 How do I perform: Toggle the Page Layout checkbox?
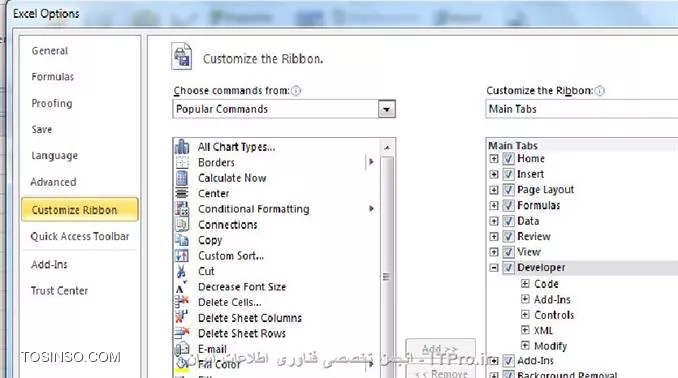coord(508,190)
